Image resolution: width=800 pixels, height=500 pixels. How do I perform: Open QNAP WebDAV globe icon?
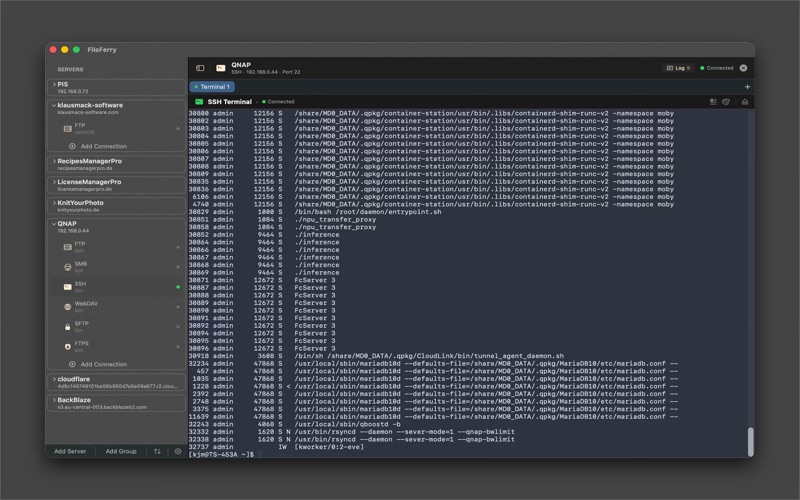67,307
